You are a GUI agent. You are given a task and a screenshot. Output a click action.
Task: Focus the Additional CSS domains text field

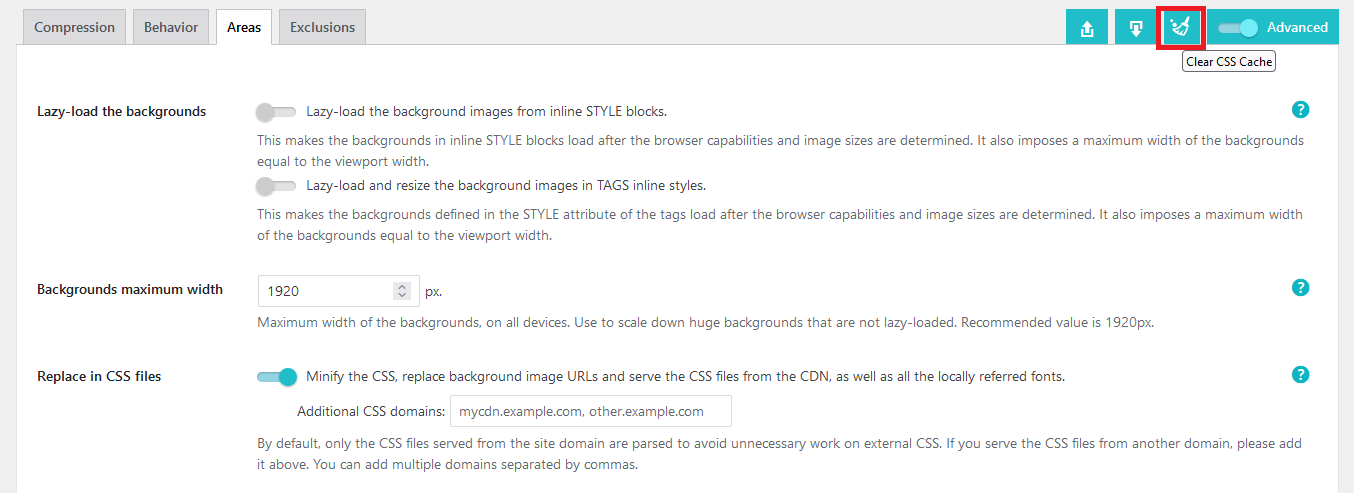pos(590,411)
